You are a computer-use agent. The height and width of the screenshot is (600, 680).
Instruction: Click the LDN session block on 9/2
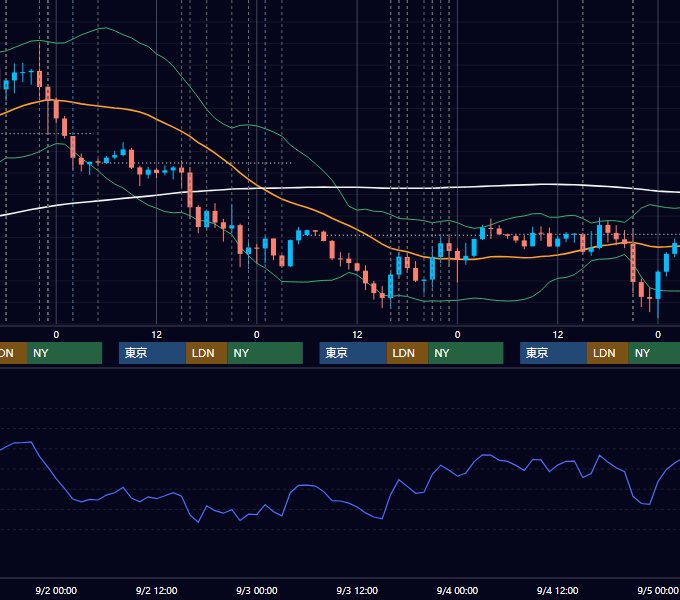(206, 353)
